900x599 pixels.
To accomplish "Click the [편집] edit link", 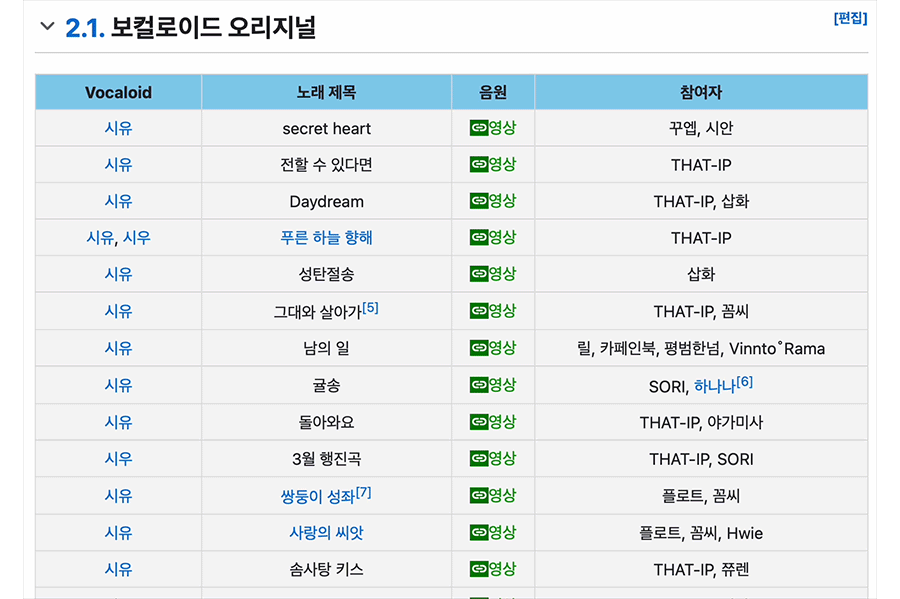I will (849, 18).
